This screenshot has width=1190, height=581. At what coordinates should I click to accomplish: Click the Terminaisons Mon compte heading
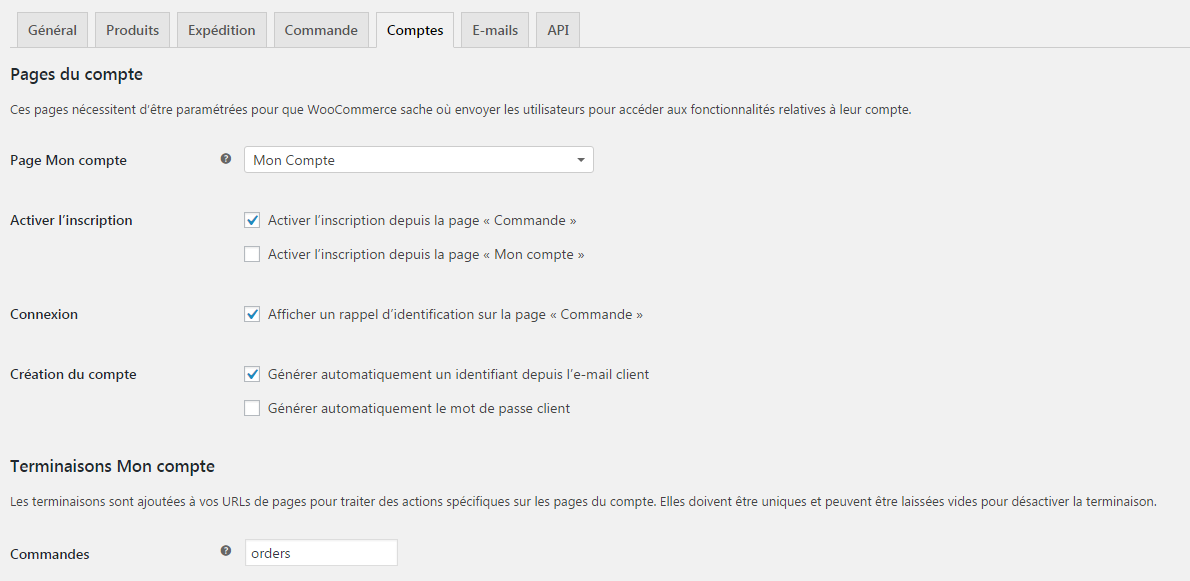[x=112, y=466]
